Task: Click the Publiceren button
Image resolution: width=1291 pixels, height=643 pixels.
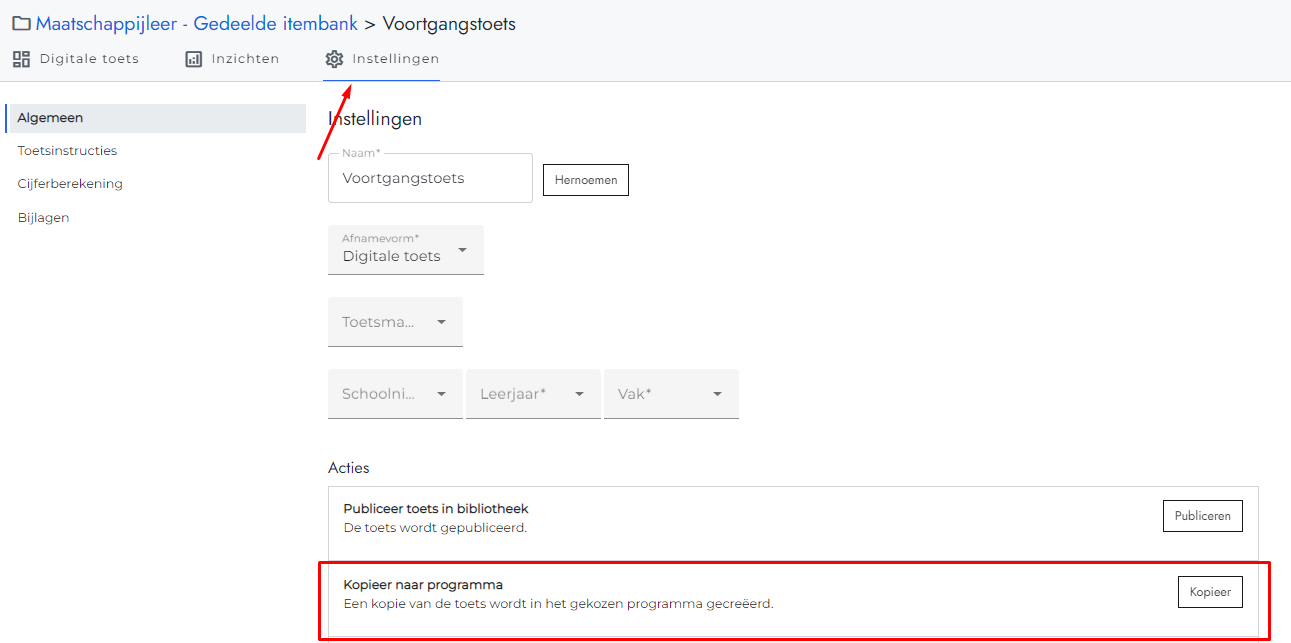Action: [1202, 516]
